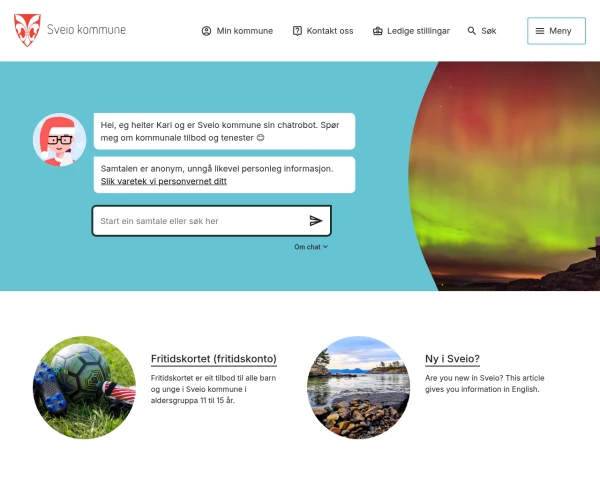The height and width of the screenshot is (480, 600).
Task: Open the Ny i Sveio? article
Action: pyautogui.click(x=452, y=359)
